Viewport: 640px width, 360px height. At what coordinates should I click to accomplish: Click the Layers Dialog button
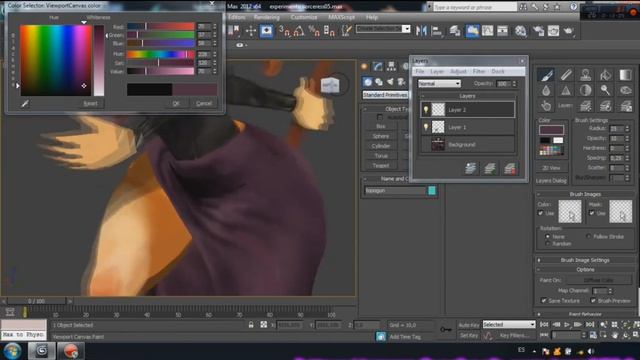point(551,180)
